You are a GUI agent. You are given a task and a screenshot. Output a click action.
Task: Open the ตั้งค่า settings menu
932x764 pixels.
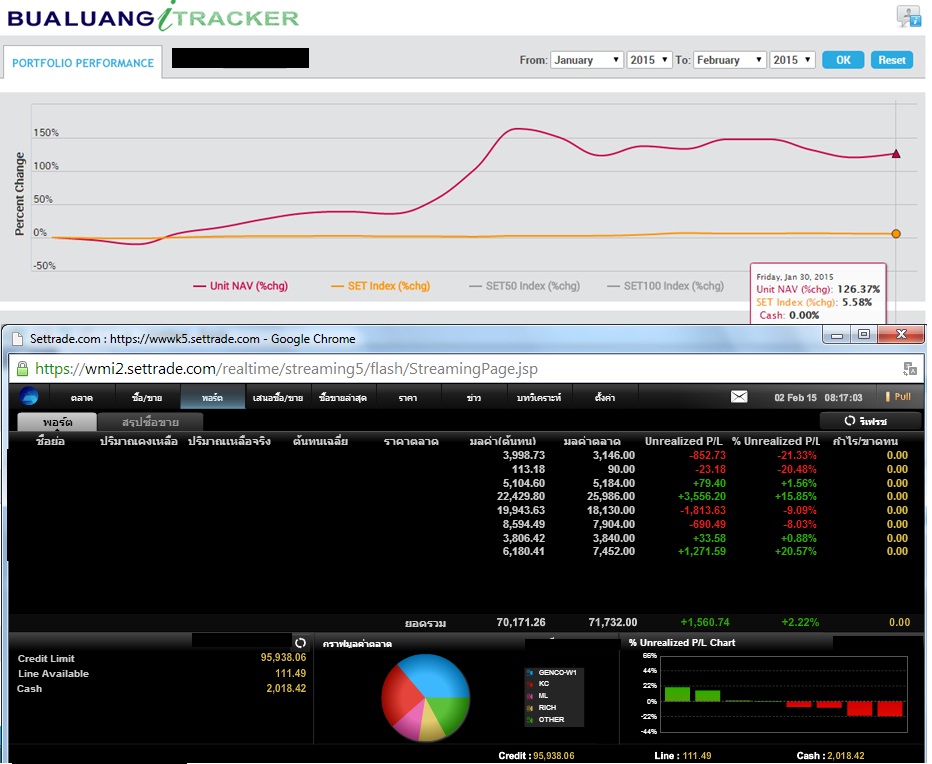(x=604, y=397)
